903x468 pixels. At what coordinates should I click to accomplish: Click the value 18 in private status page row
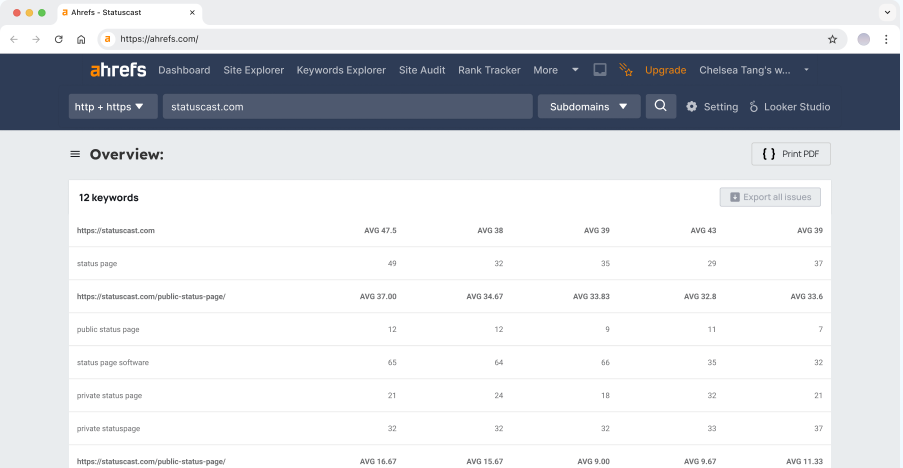pos(605,395)
